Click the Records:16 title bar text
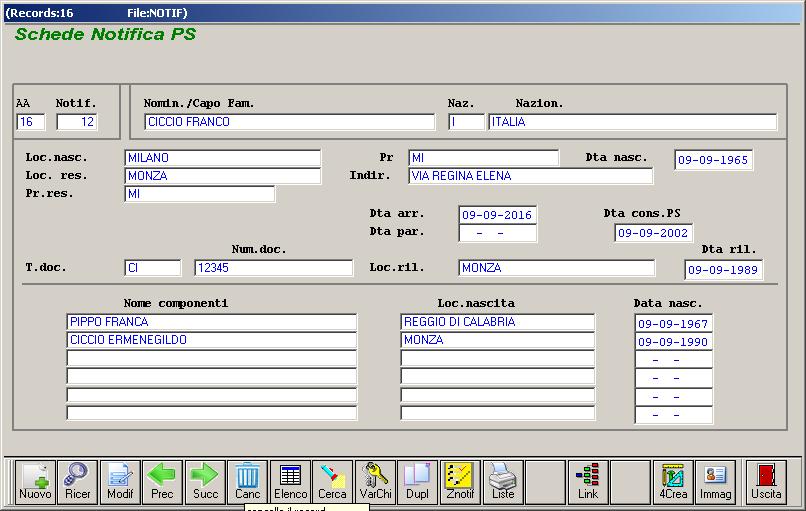Viewport: 806px width, 511px height. coord(40,13)
